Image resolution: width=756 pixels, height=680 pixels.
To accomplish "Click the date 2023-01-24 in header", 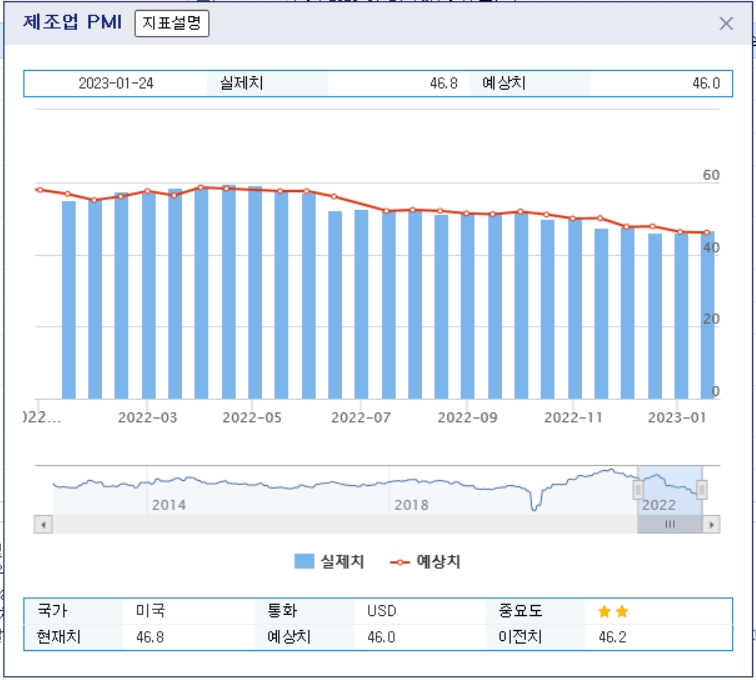I will click(x=116, y=83).
